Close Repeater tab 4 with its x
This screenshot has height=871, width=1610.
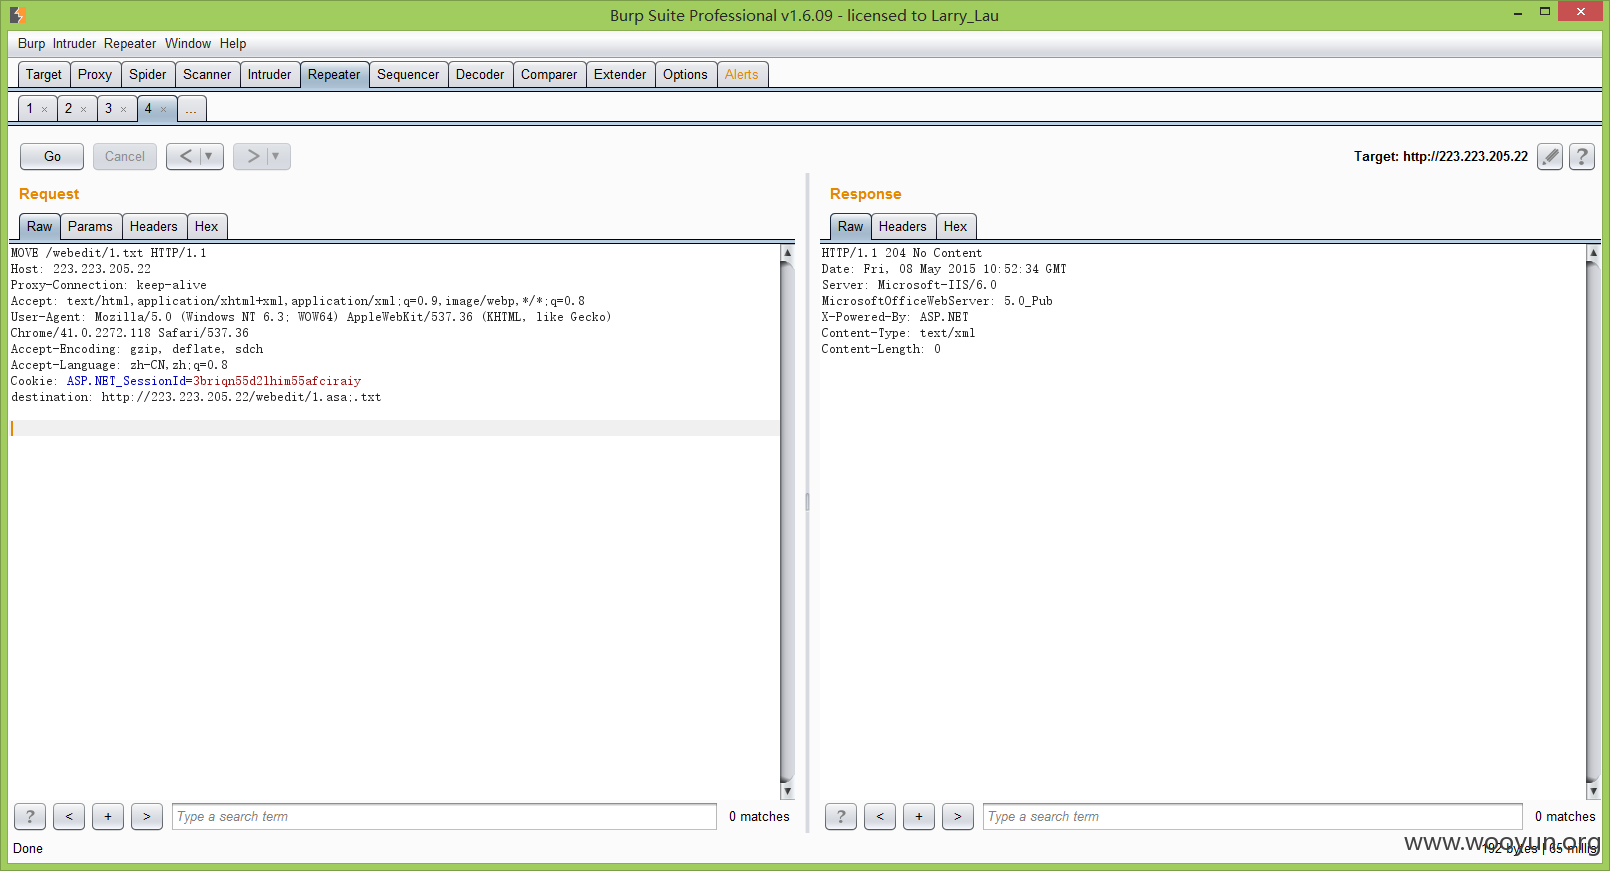pyautogui.click(x=163, y=109)
